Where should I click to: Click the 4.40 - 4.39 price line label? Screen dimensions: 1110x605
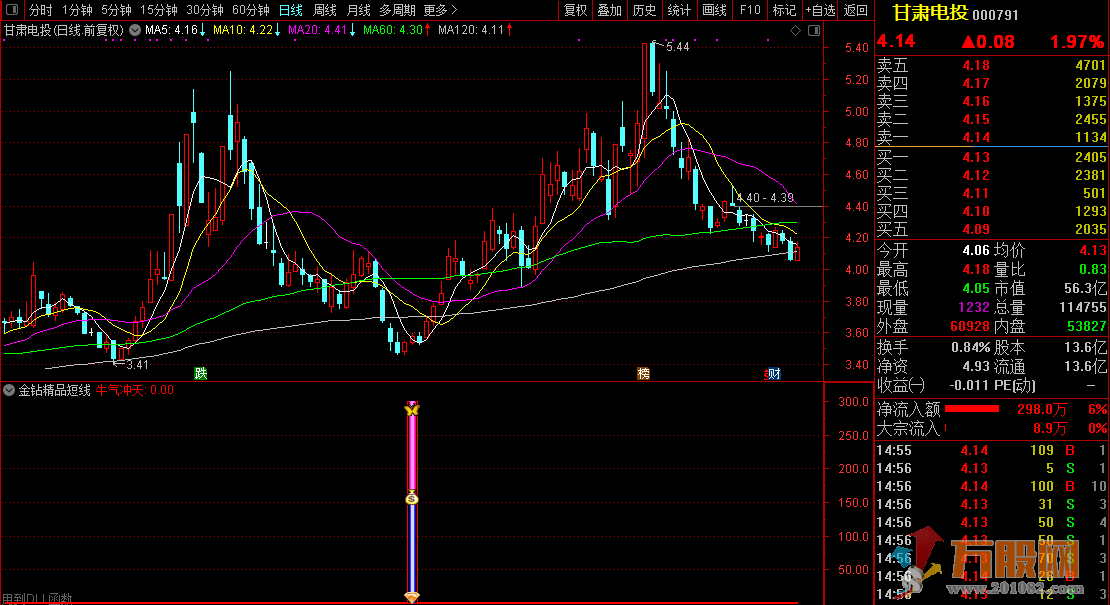pyautogui.click(x=765, y=198)
